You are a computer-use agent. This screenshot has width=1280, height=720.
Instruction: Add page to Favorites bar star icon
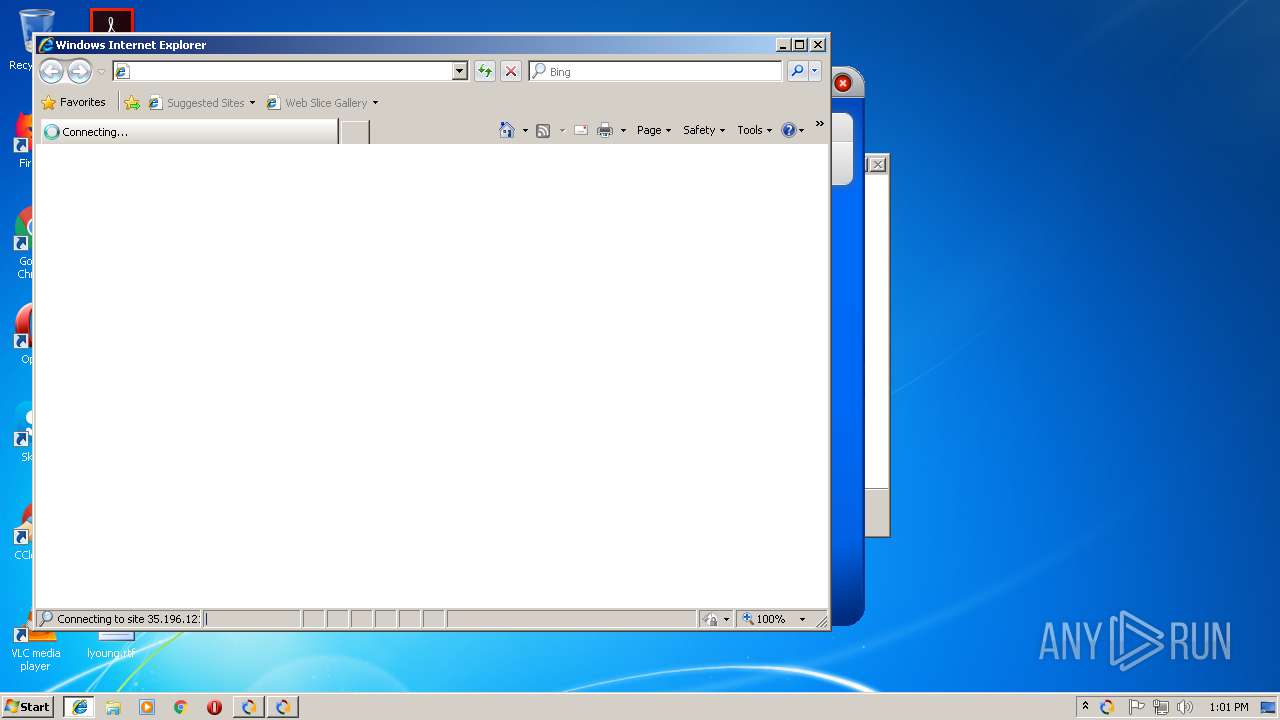click(132, 102)
